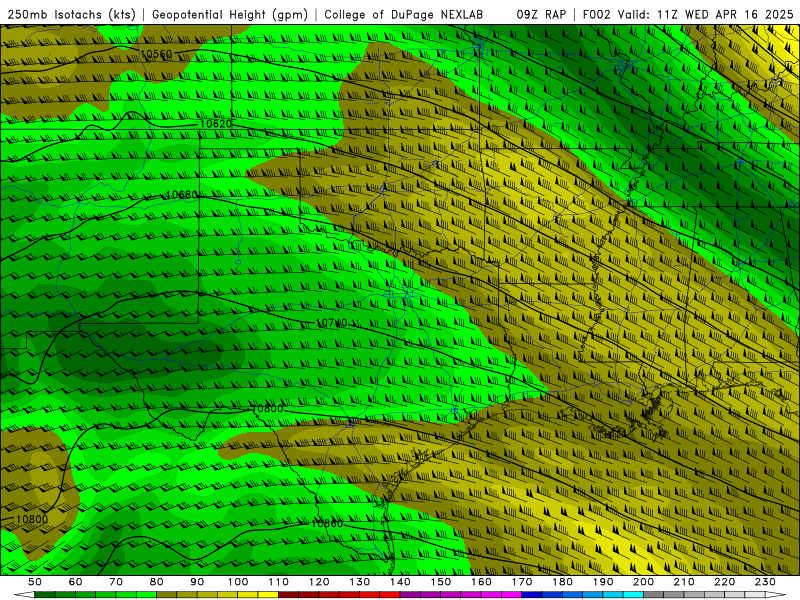Image resolution: width=800 pixels, height=600 pixels.
Task: Click the '250mb Isotachs (kts)' title text
Action: 71,14
